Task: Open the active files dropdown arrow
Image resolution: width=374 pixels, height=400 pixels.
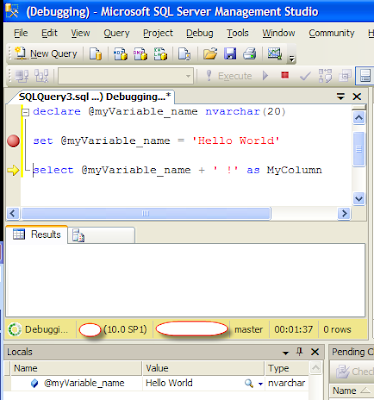Action: point(340,97)
